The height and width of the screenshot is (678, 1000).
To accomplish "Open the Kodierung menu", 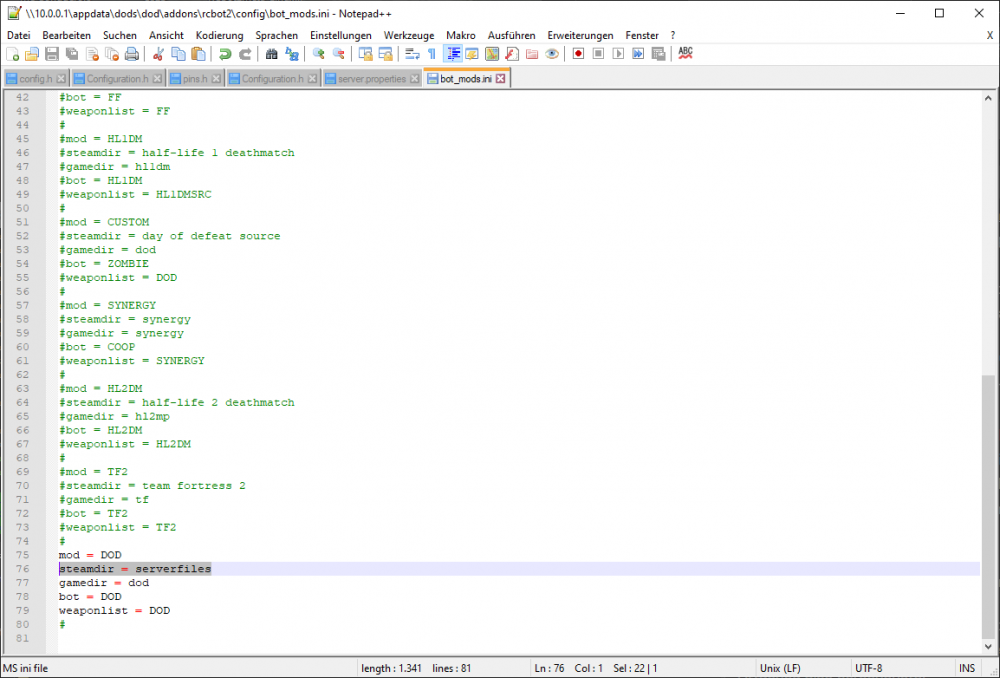I will coord(219,35).
